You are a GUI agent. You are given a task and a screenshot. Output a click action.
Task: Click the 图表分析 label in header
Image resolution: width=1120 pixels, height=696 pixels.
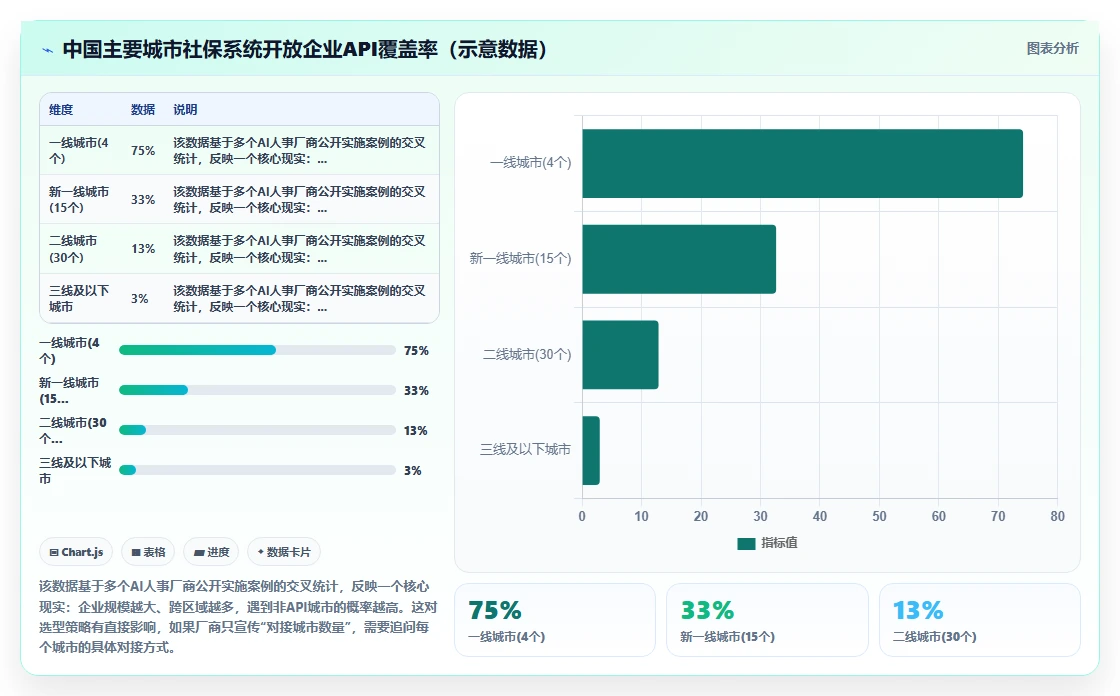[1052, 49]
